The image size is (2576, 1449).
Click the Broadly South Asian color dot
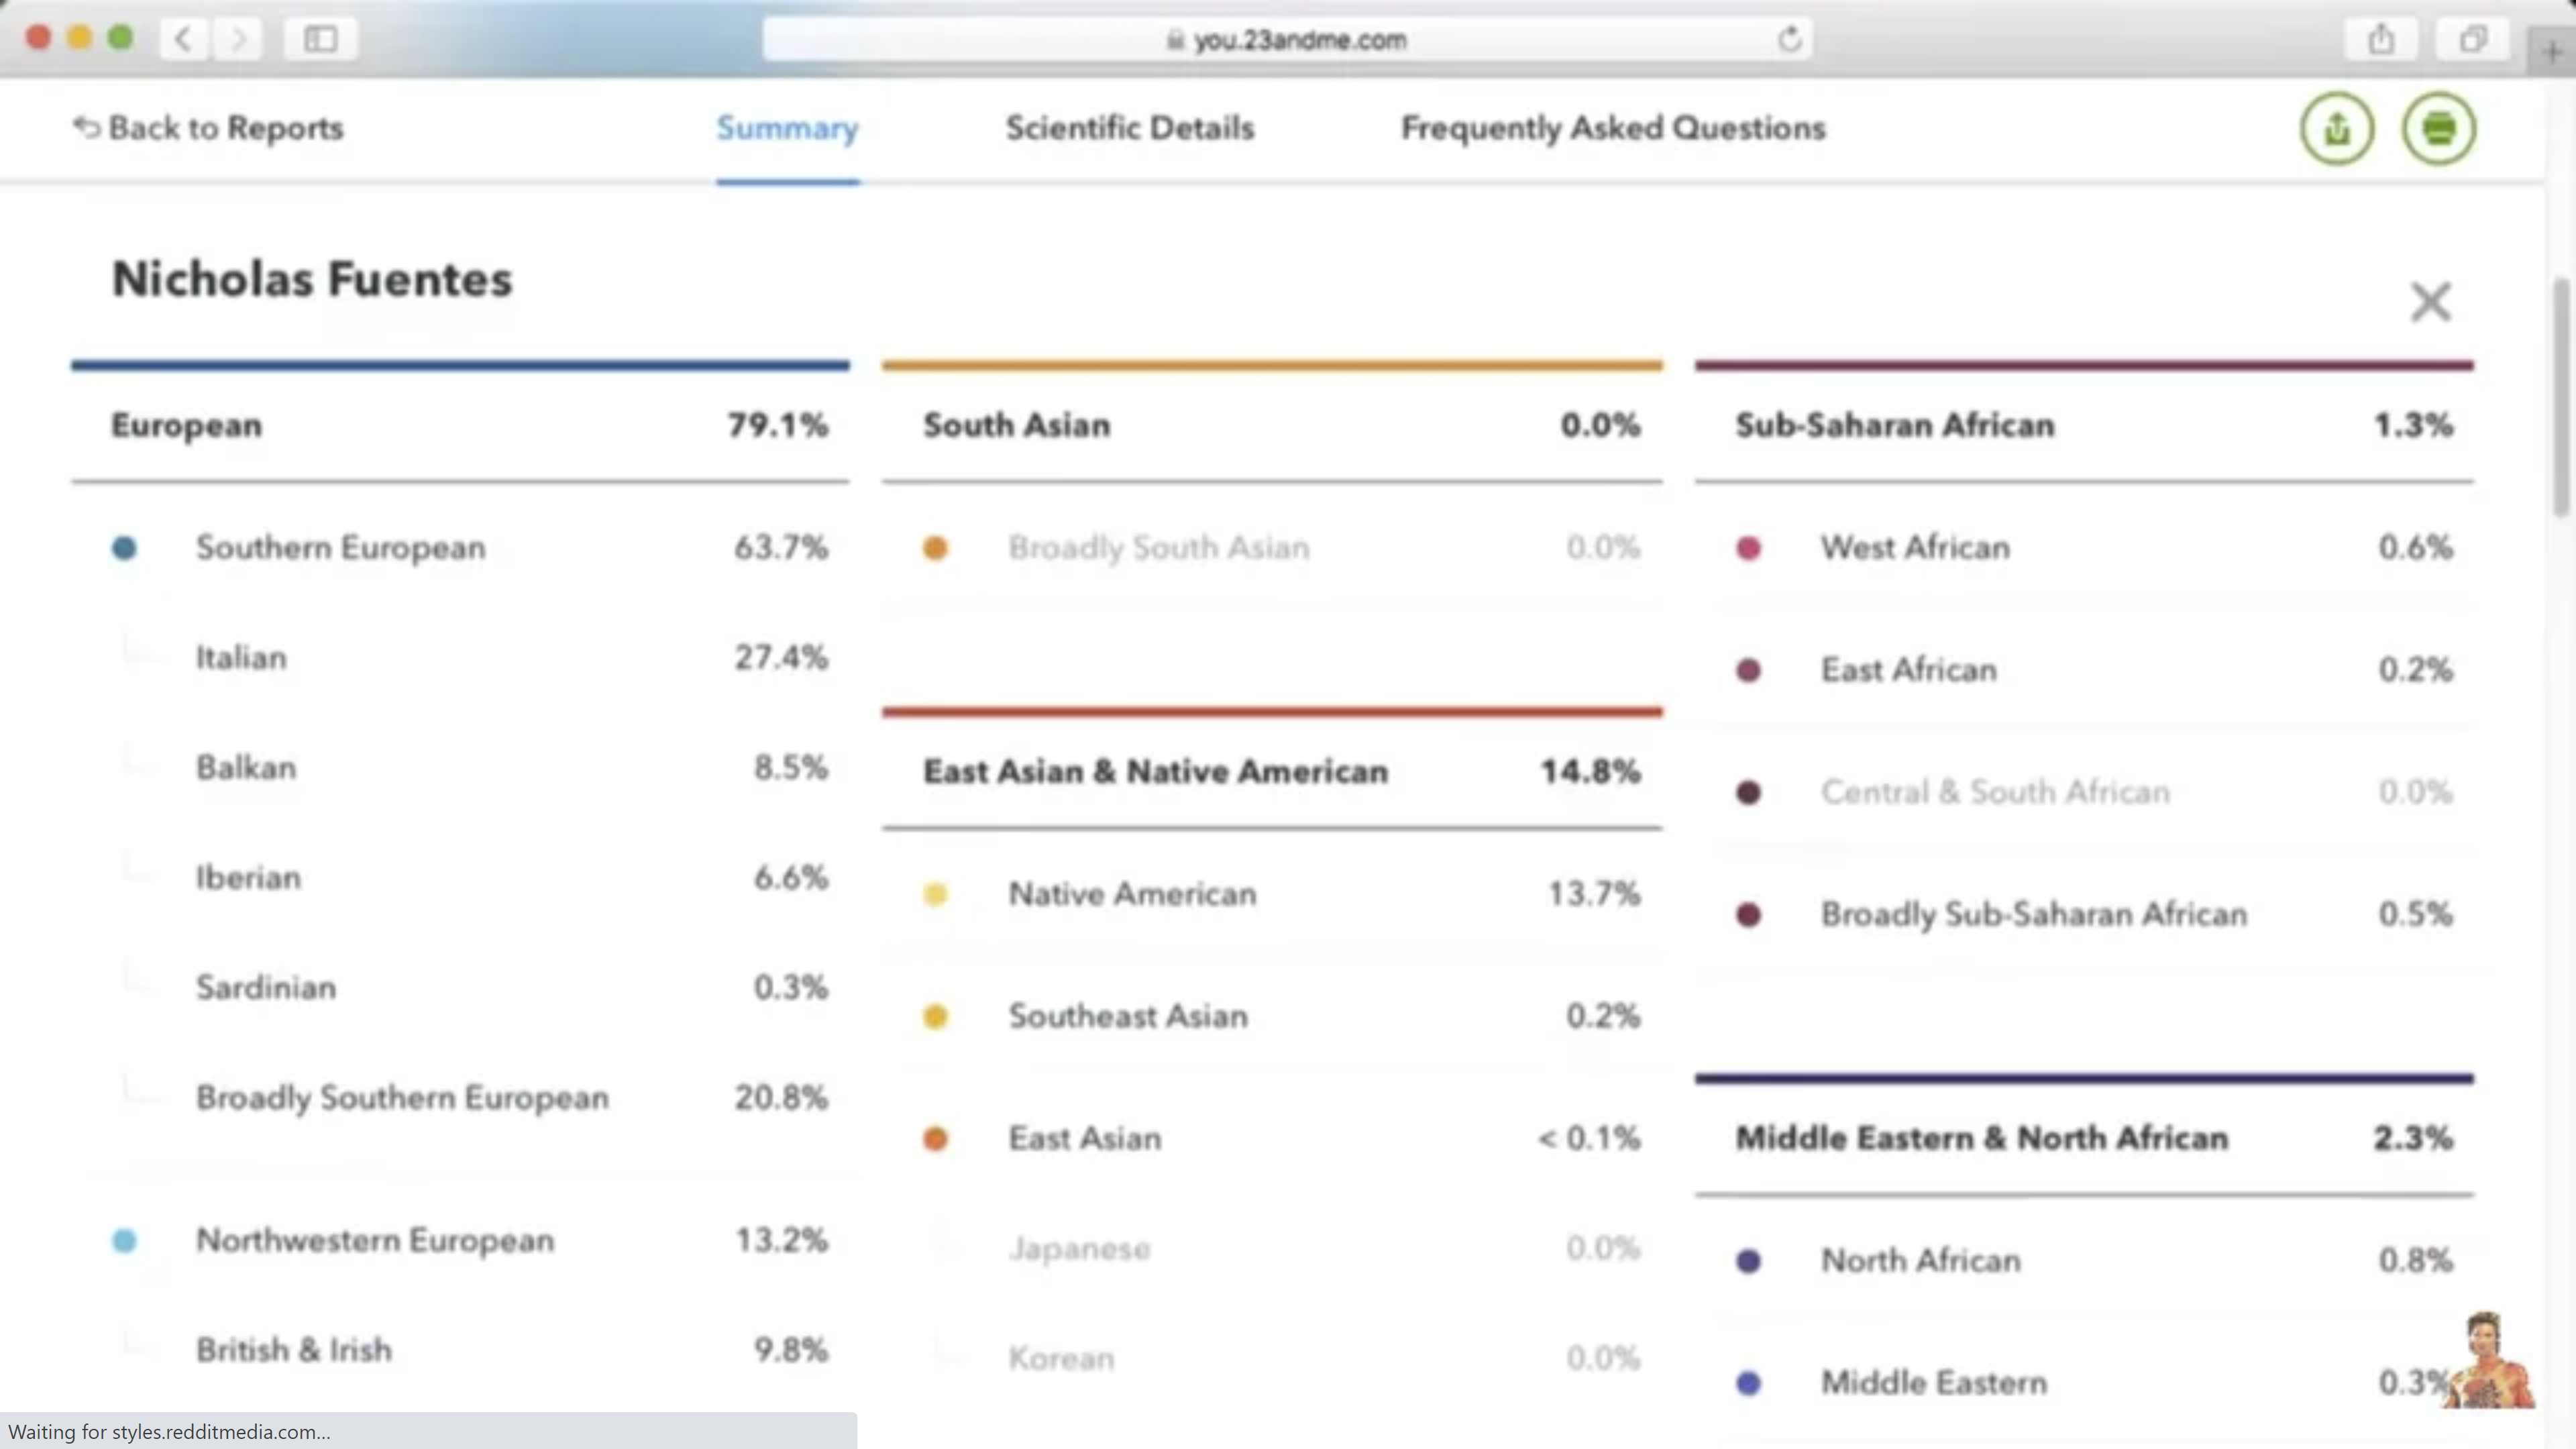point(935,548)
